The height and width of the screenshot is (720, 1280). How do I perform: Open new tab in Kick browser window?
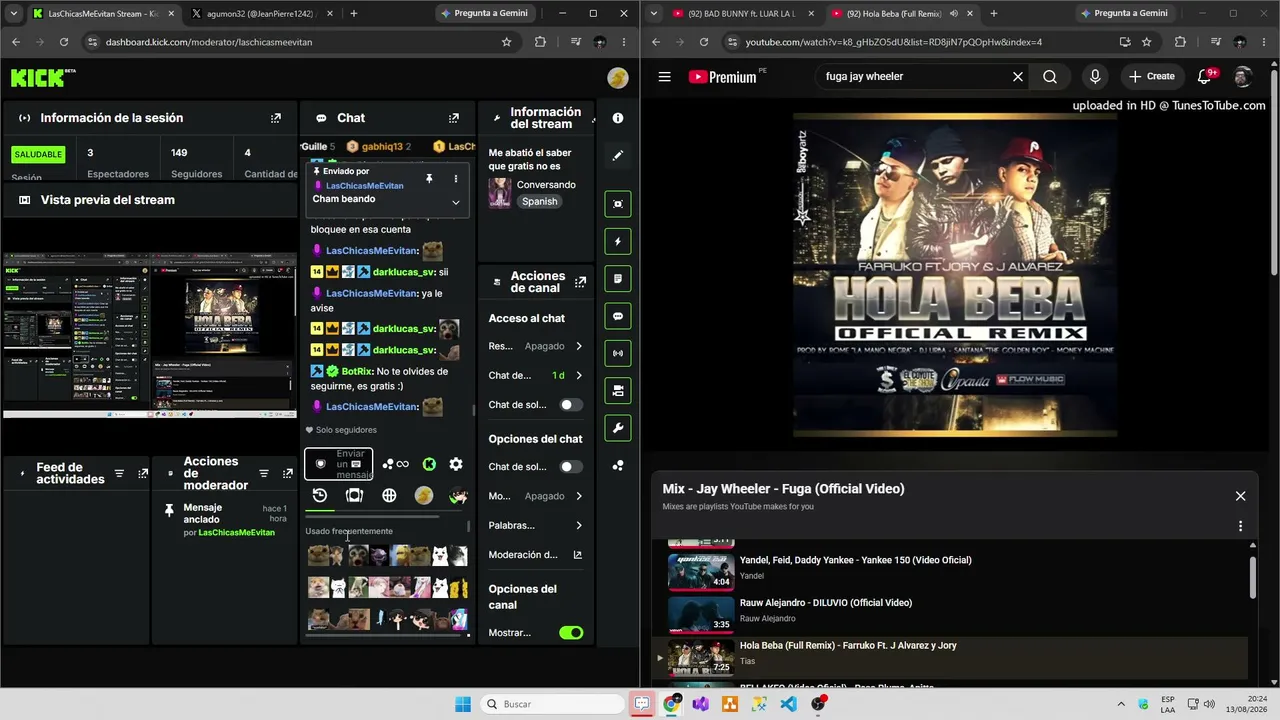tap(354, 14)
